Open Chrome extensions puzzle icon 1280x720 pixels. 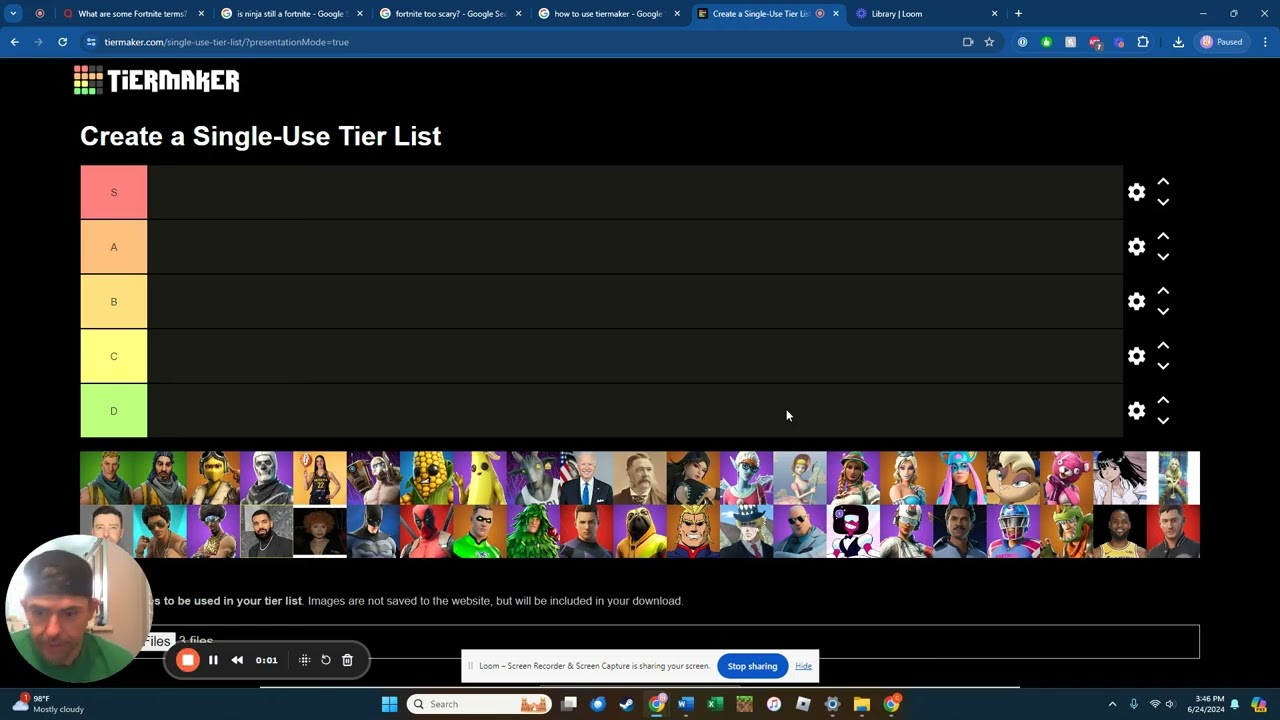click(x=1143, y=42)
